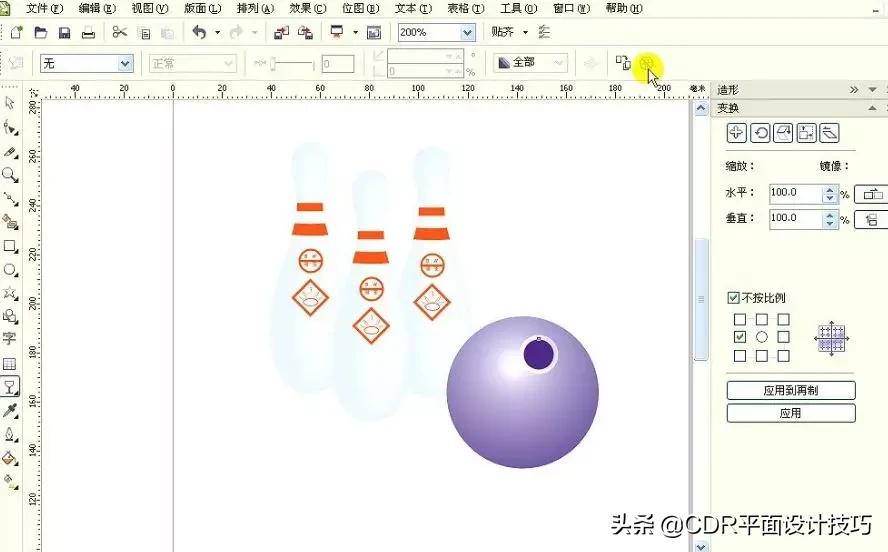Cut selection with the scissors icon
This screenshot has width=888, height=552.
pyautogui.click(x=119, y=32)
